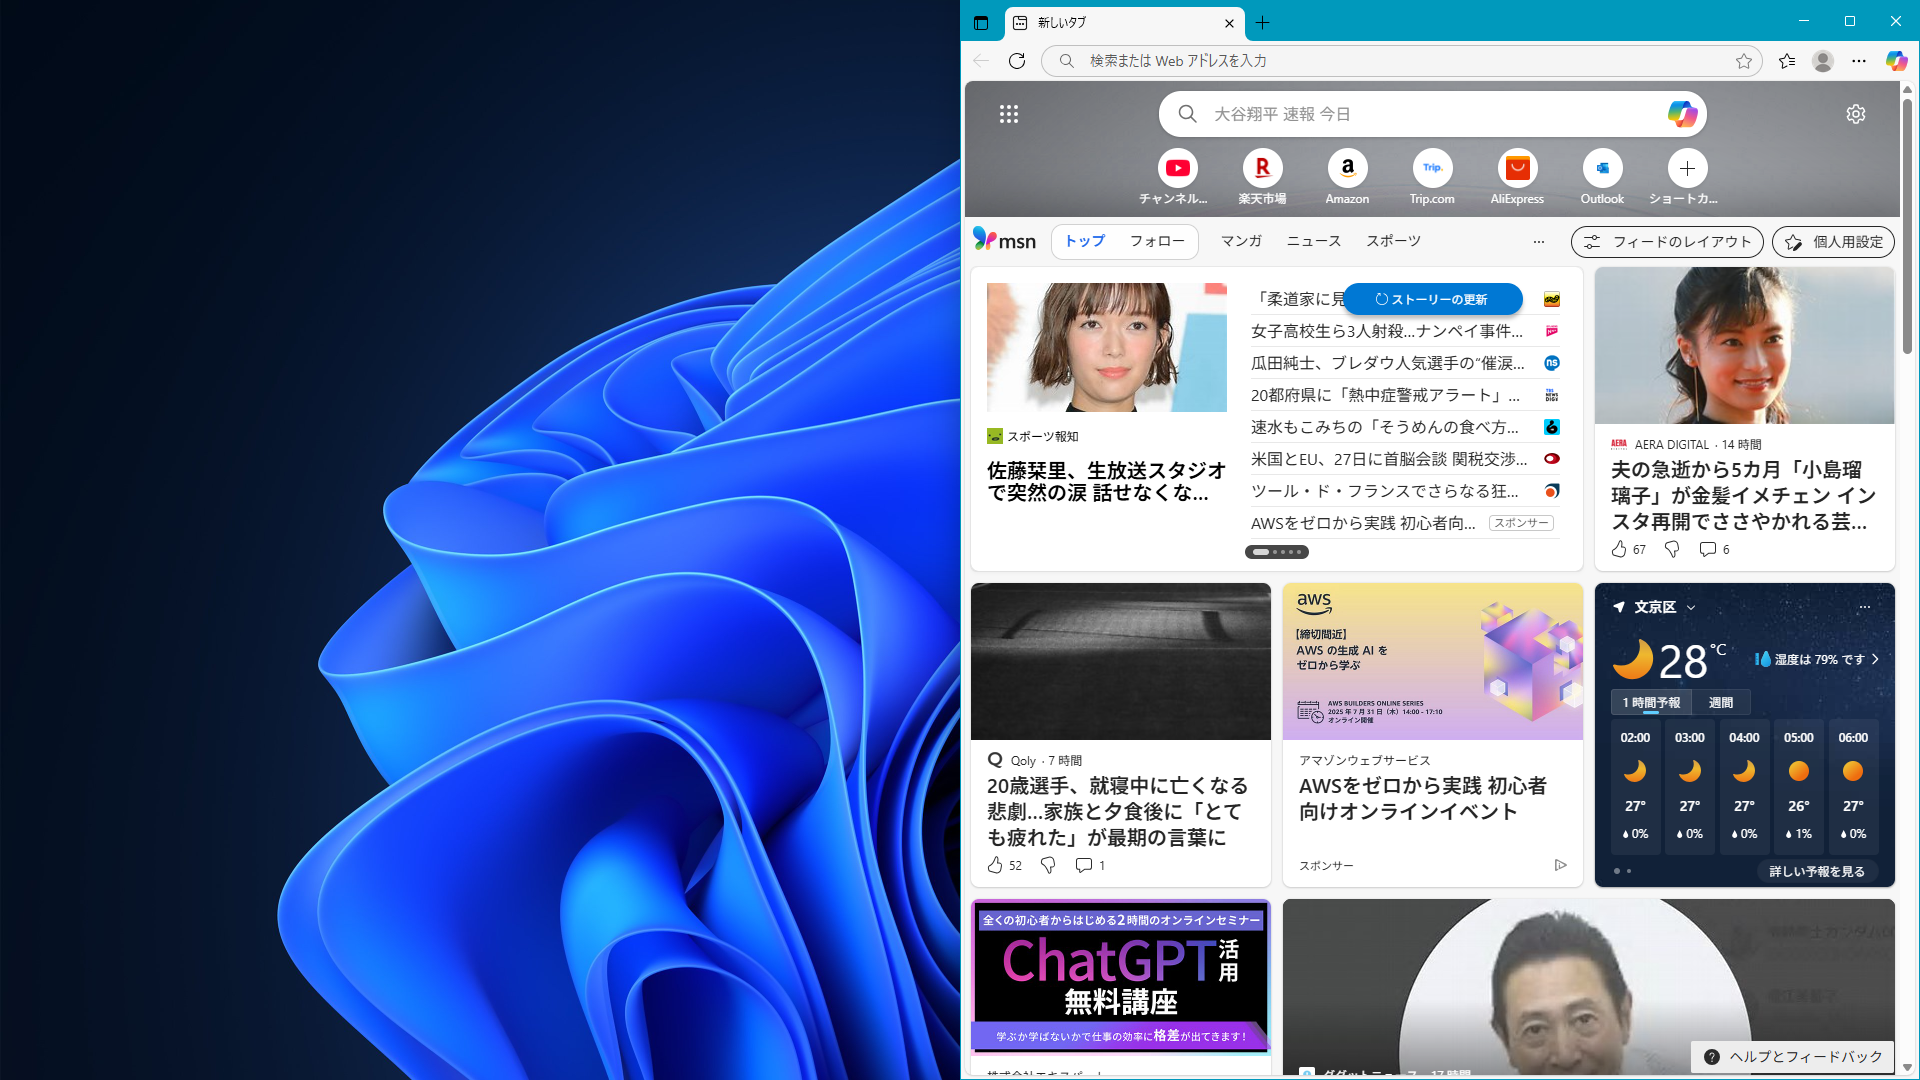Select the スポーツ tab in MSN feed
This screenshot has height=1080, width=1920.
[x=1393, y=241]
